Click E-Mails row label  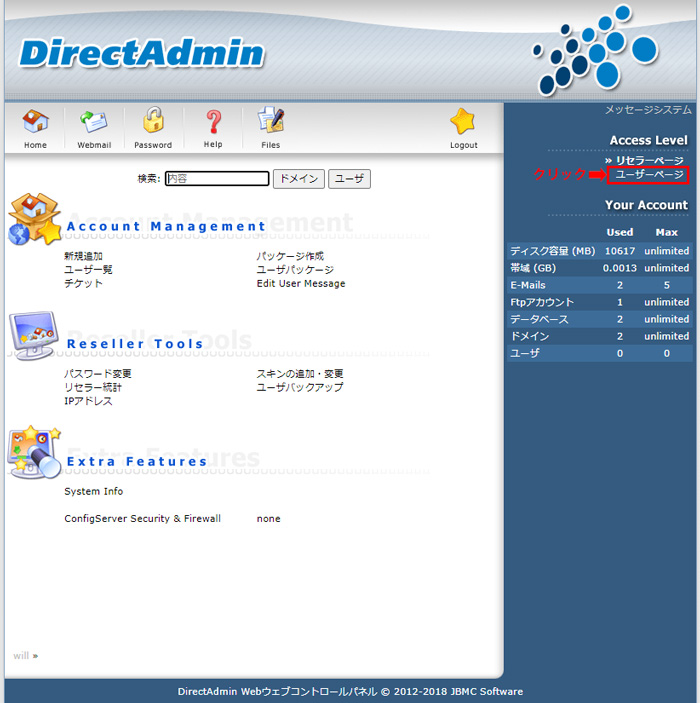point(528,285)
